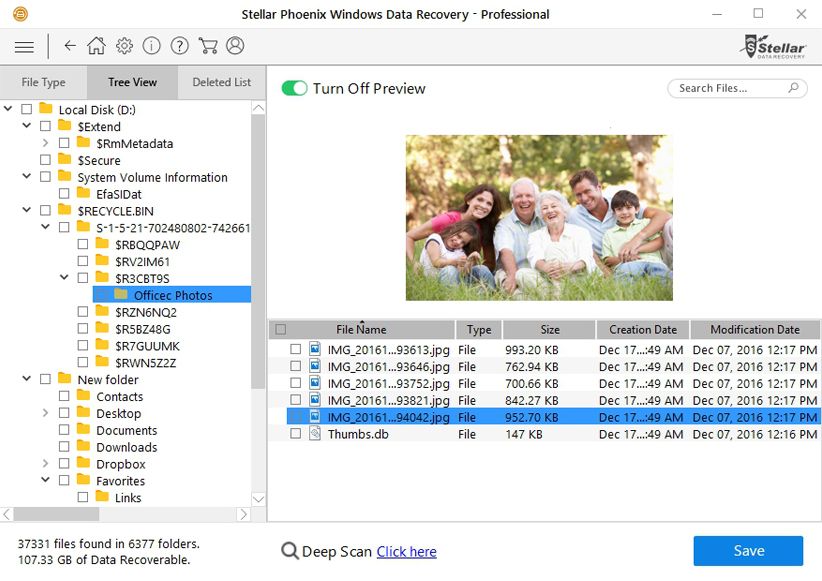Click tree scroll down arrow
This screenshot has height=581, width=822.
[x=258, y=499]
